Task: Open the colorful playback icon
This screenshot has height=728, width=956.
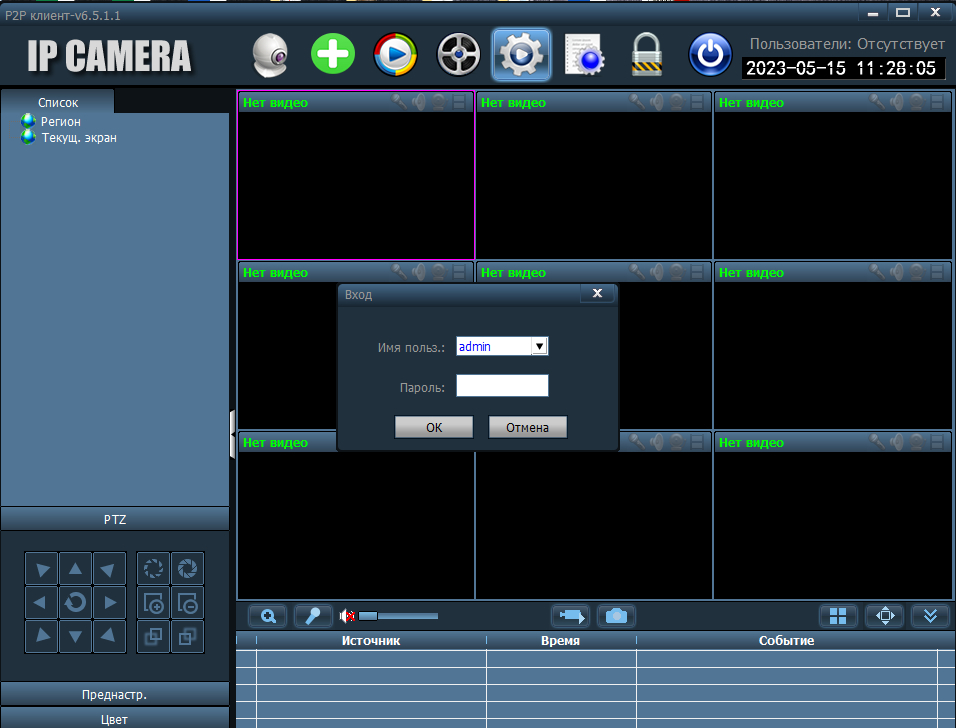Action: click(396, 54)
